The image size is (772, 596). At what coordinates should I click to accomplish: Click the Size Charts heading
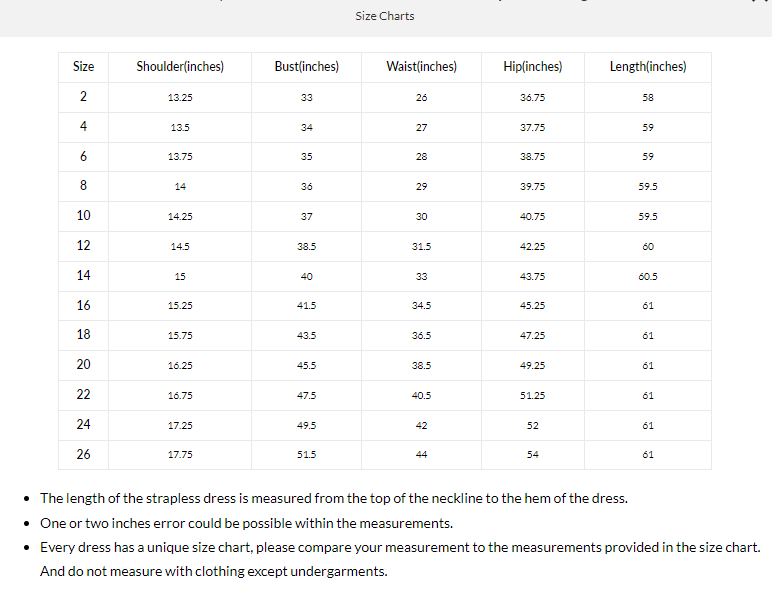click(x=384, y=16)
